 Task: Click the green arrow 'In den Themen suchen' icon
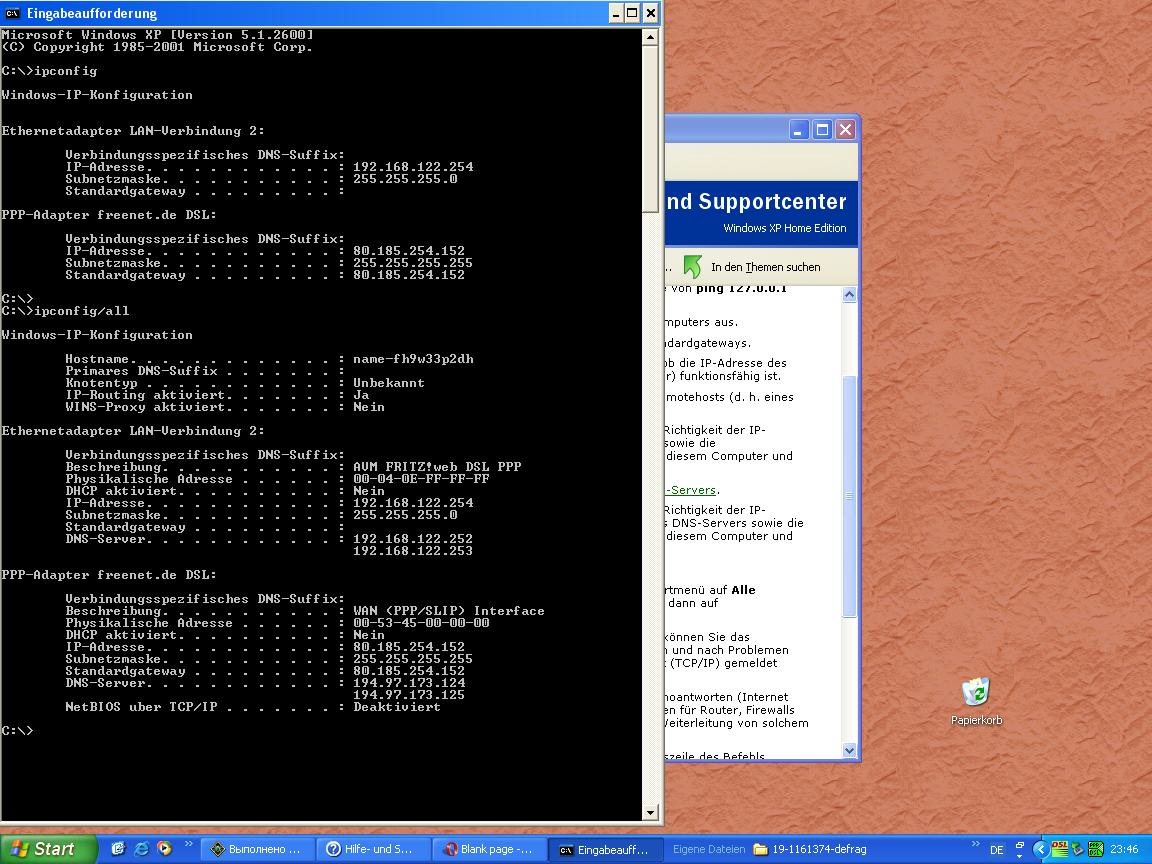[692, 267]
